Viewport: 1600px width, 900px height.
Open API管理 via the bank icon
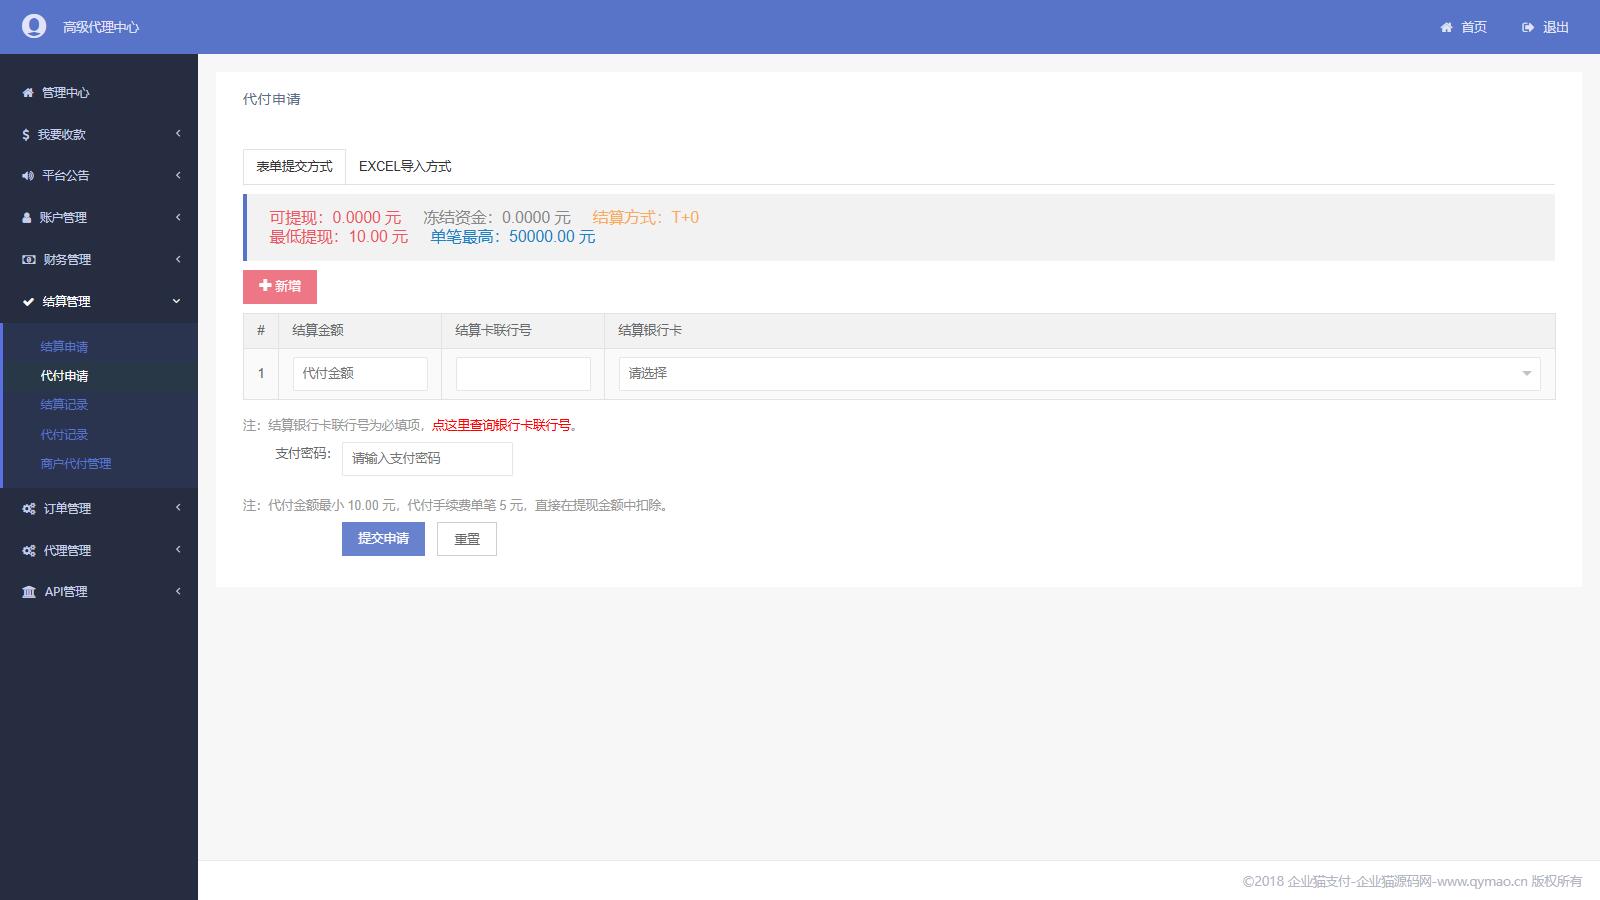pos(28,591)
